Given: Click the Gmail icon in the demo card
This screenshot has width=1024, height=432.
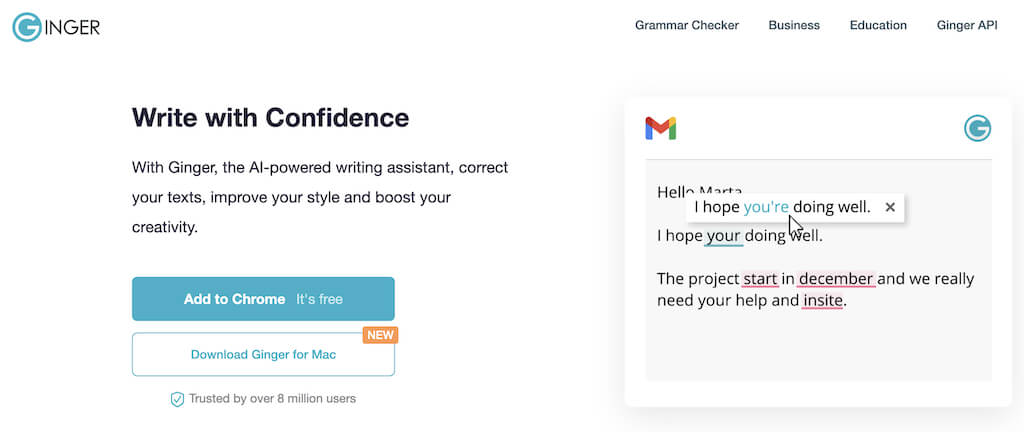Looking at the screenshot, I should (660, 128).
